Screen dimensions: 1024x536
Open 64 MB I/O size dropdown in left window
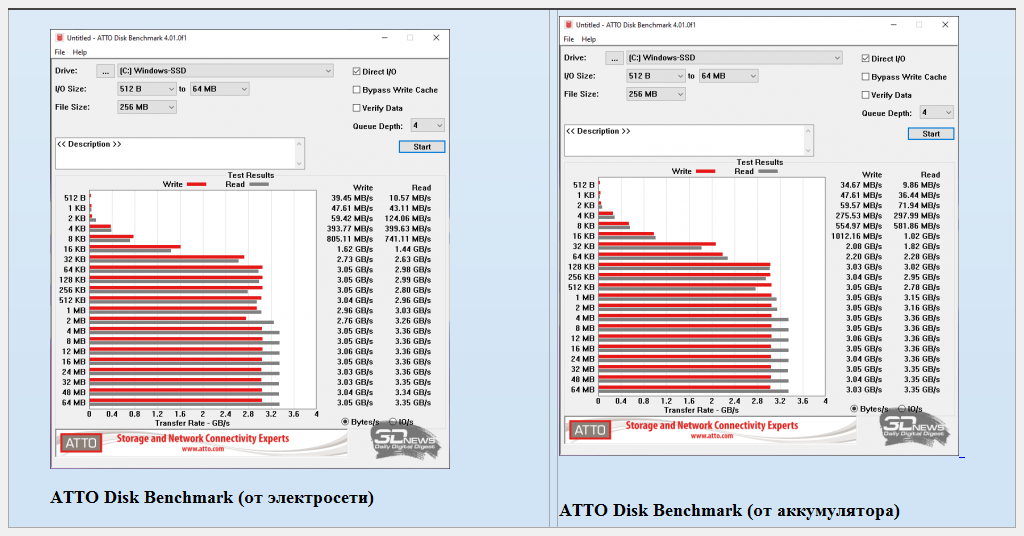(219, 89)
